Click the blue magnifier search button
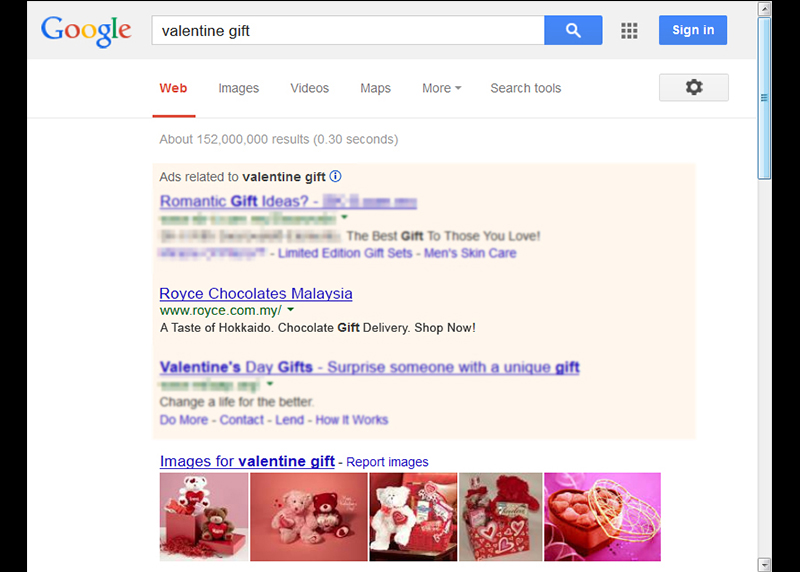The height and width of the screenshot is (572, 800). tap(573, 30)
